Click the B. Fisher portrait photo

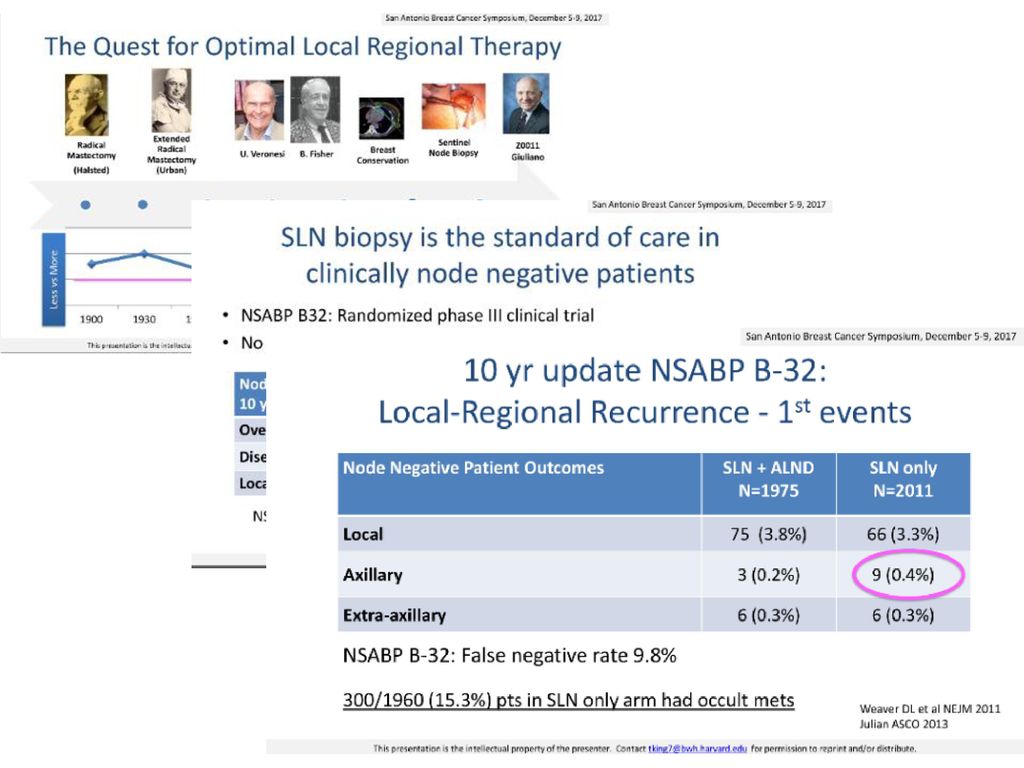click(315, 110)
